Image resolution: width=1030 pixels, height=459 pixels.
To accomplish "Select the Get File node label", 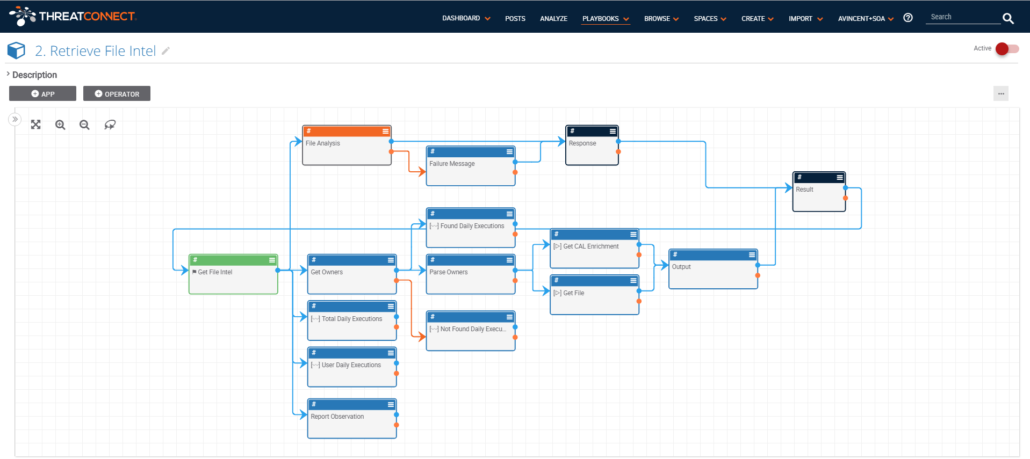I will pyautogui.click(x=568, y=293).
